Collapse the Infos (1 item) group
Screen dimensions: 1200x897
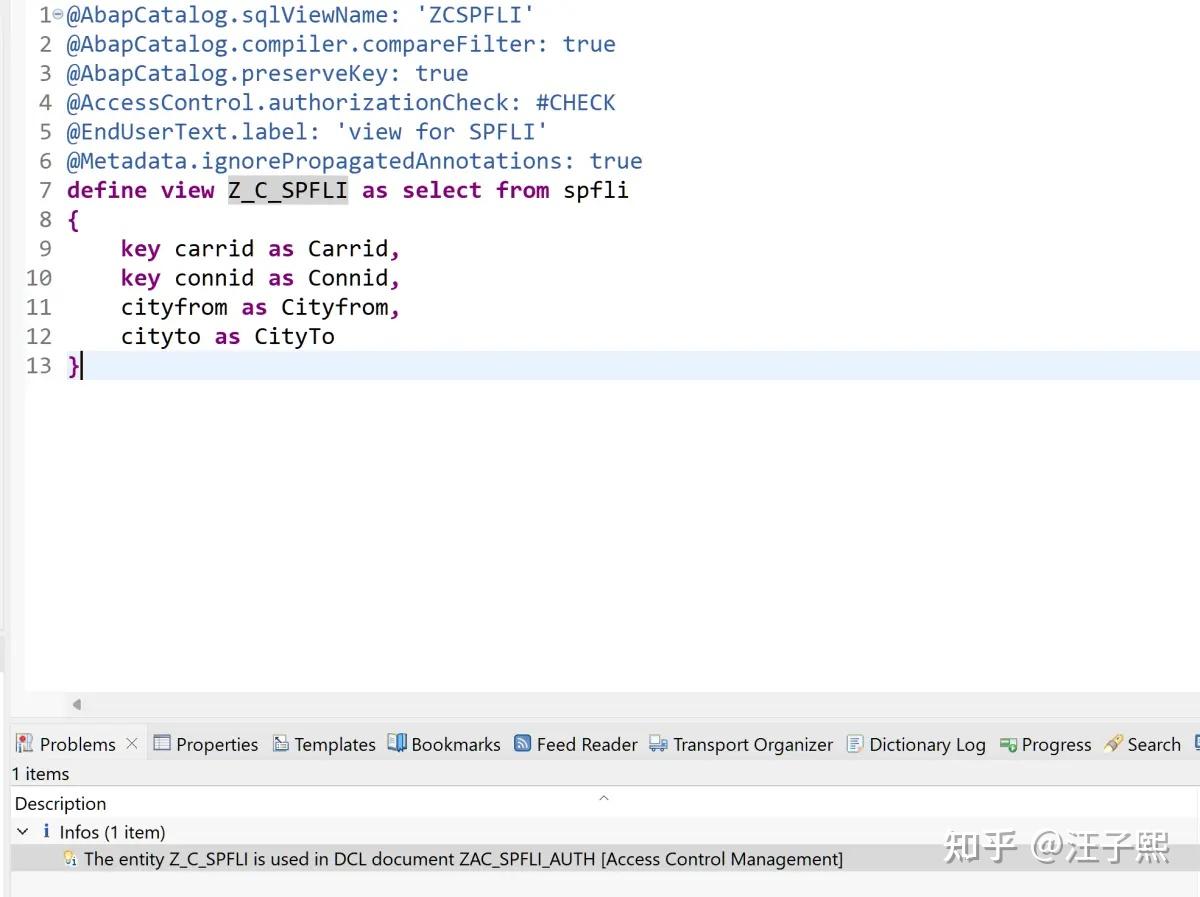coord(23,831)
